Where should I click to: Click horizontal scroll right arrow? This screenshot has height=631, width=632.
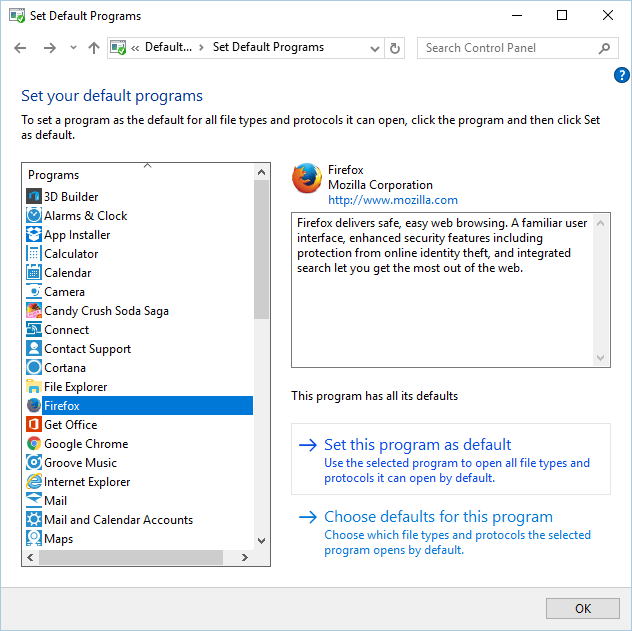[244, 557]
